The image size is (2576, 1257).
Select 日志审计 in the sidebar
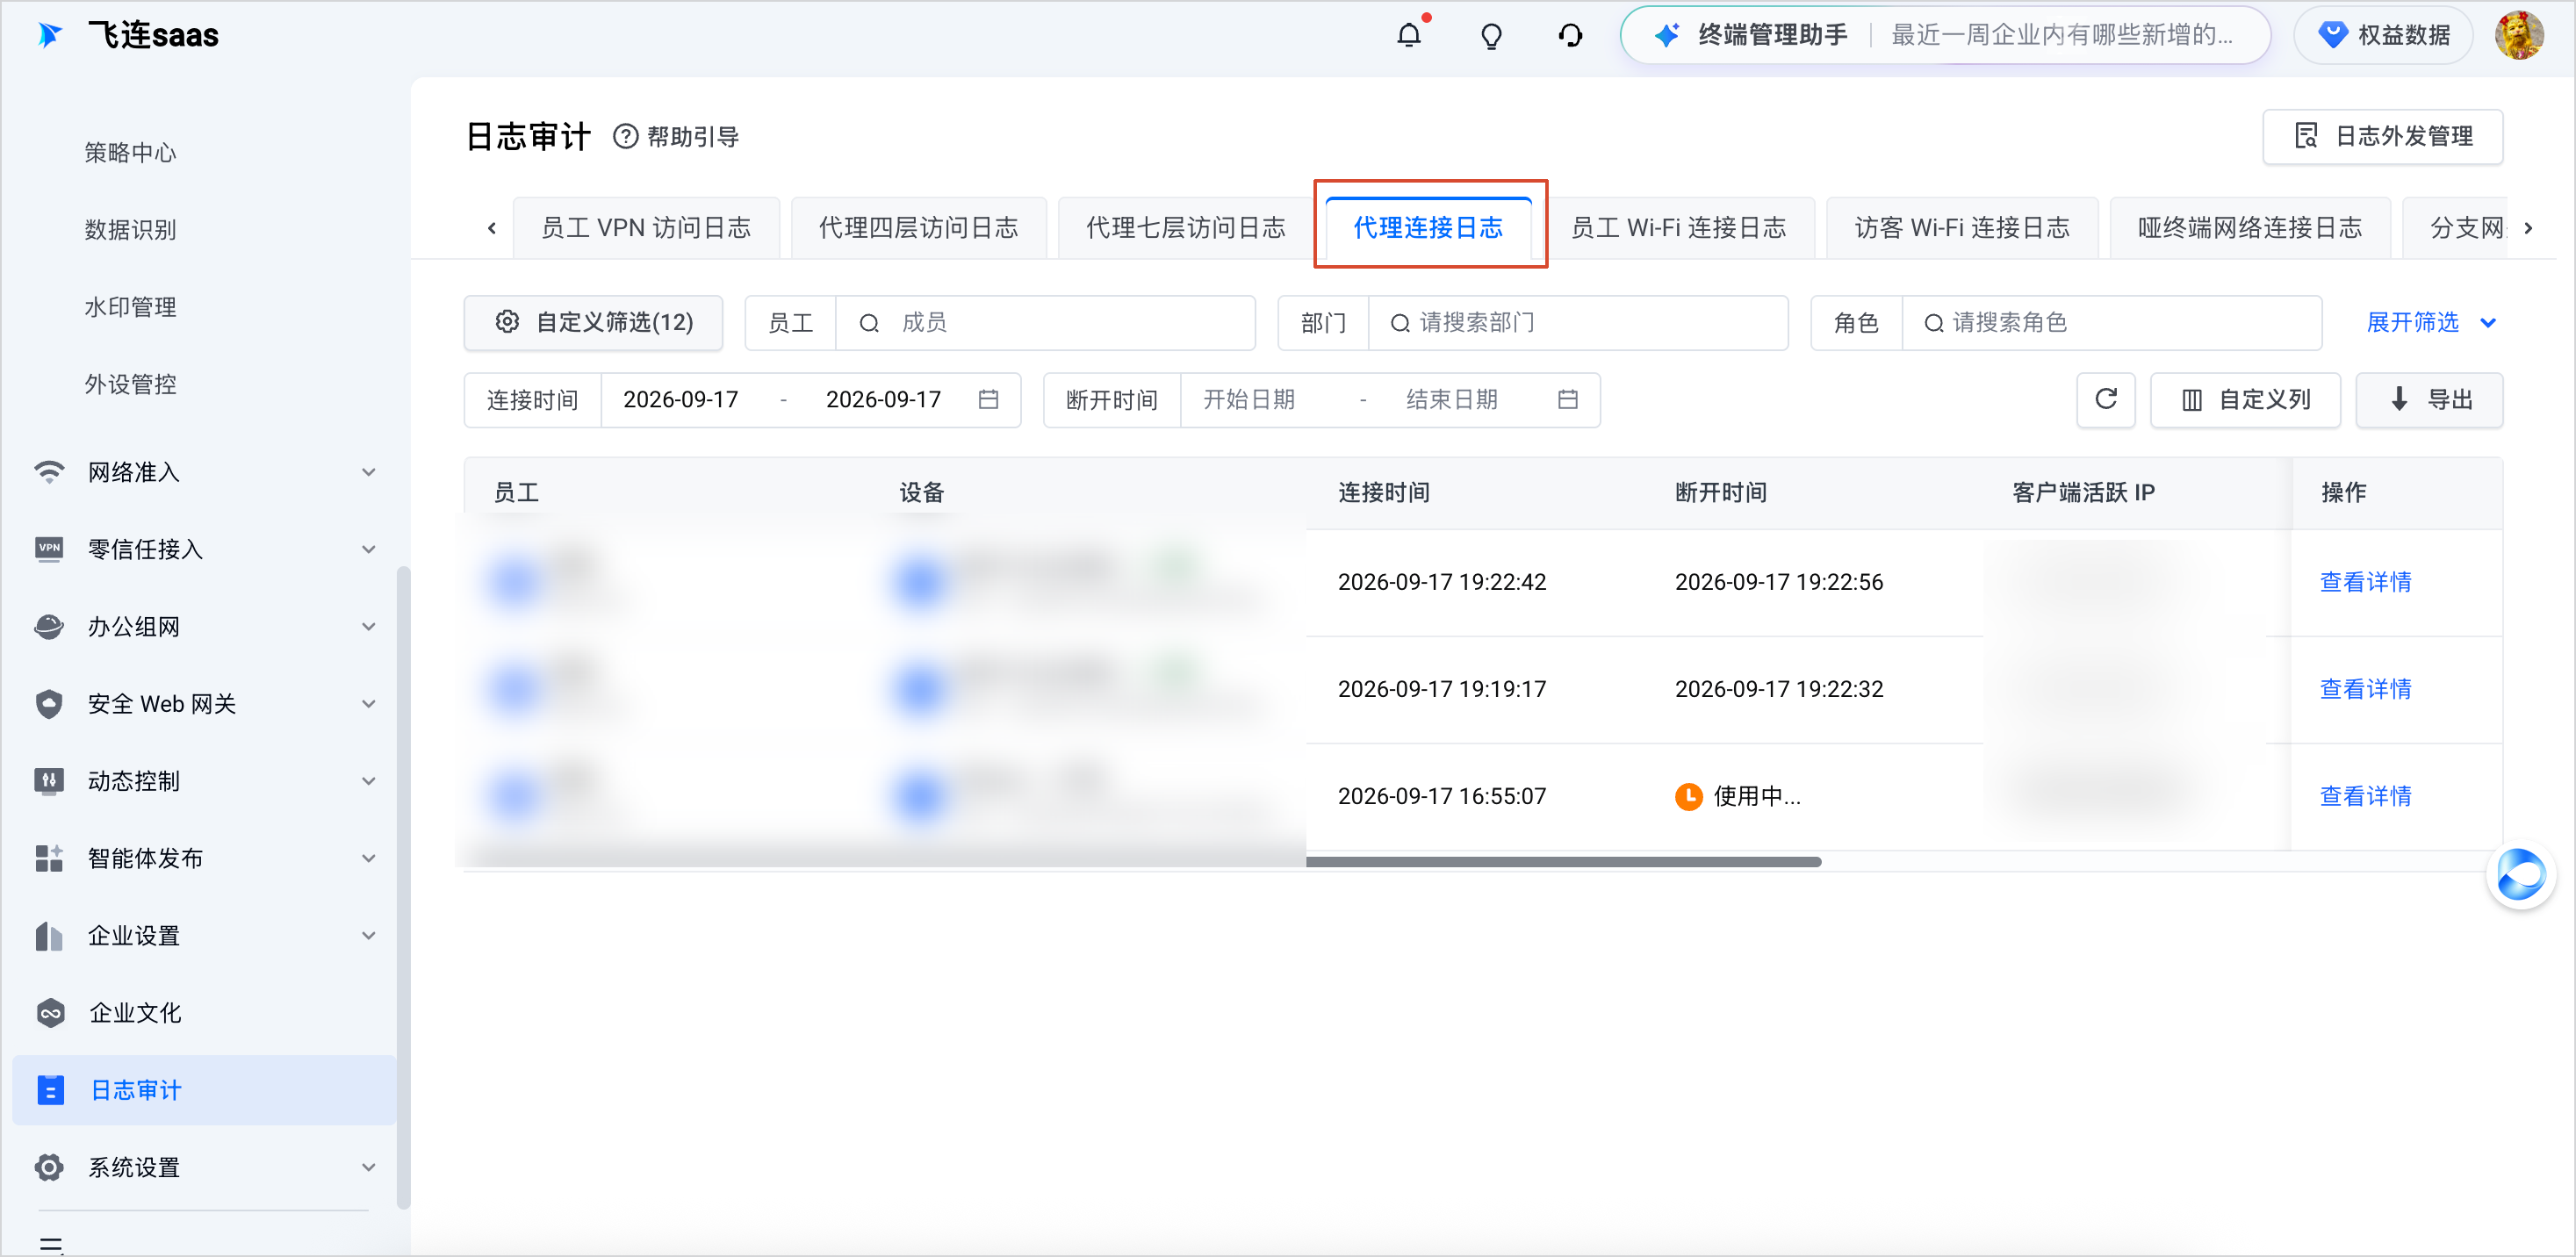205,1090
